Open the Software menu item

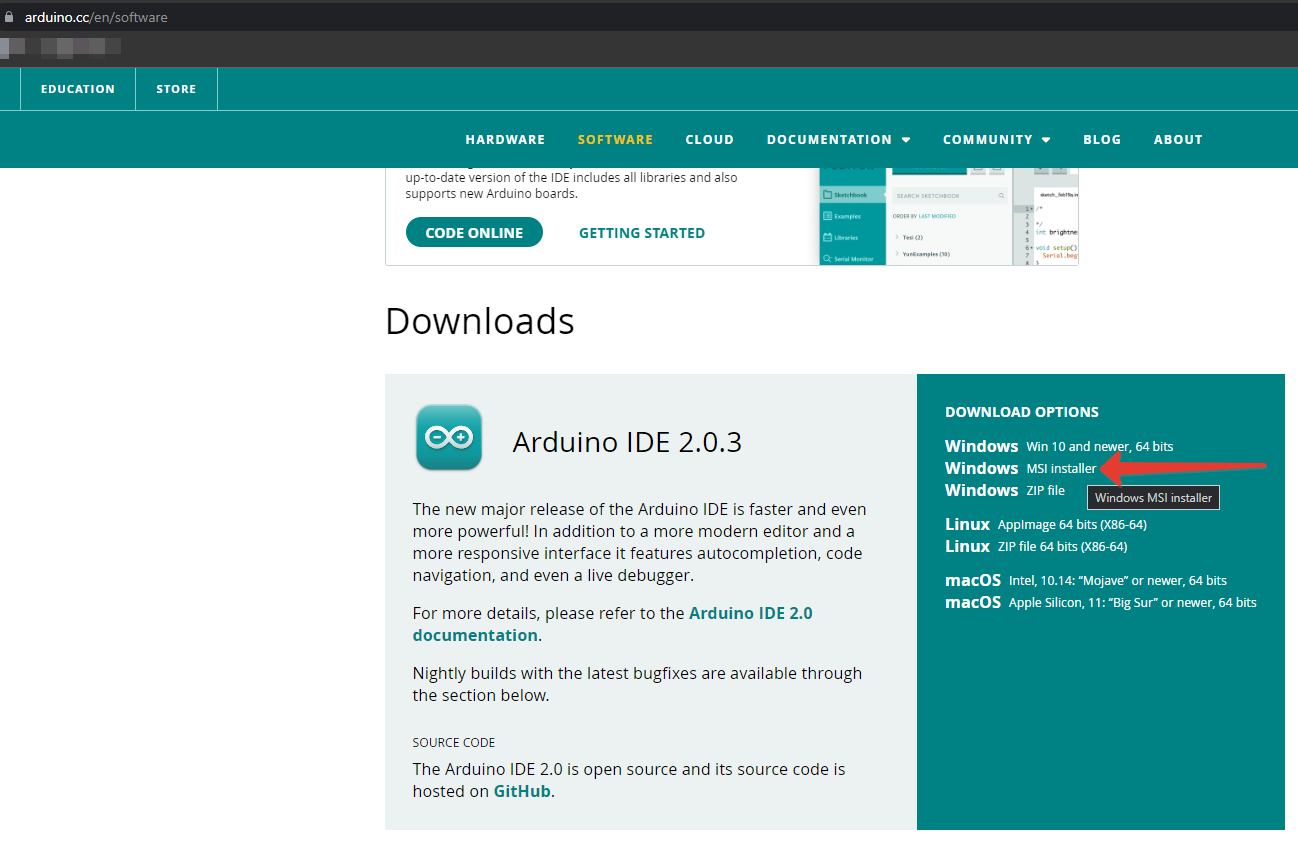point(615,140)
